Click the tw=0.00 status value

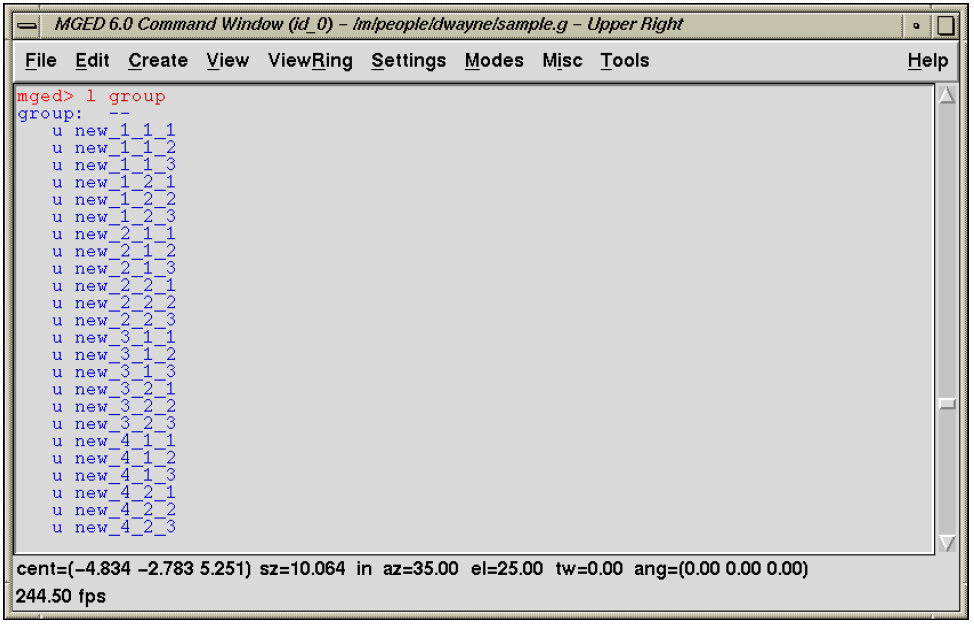(x=588, y=569)
